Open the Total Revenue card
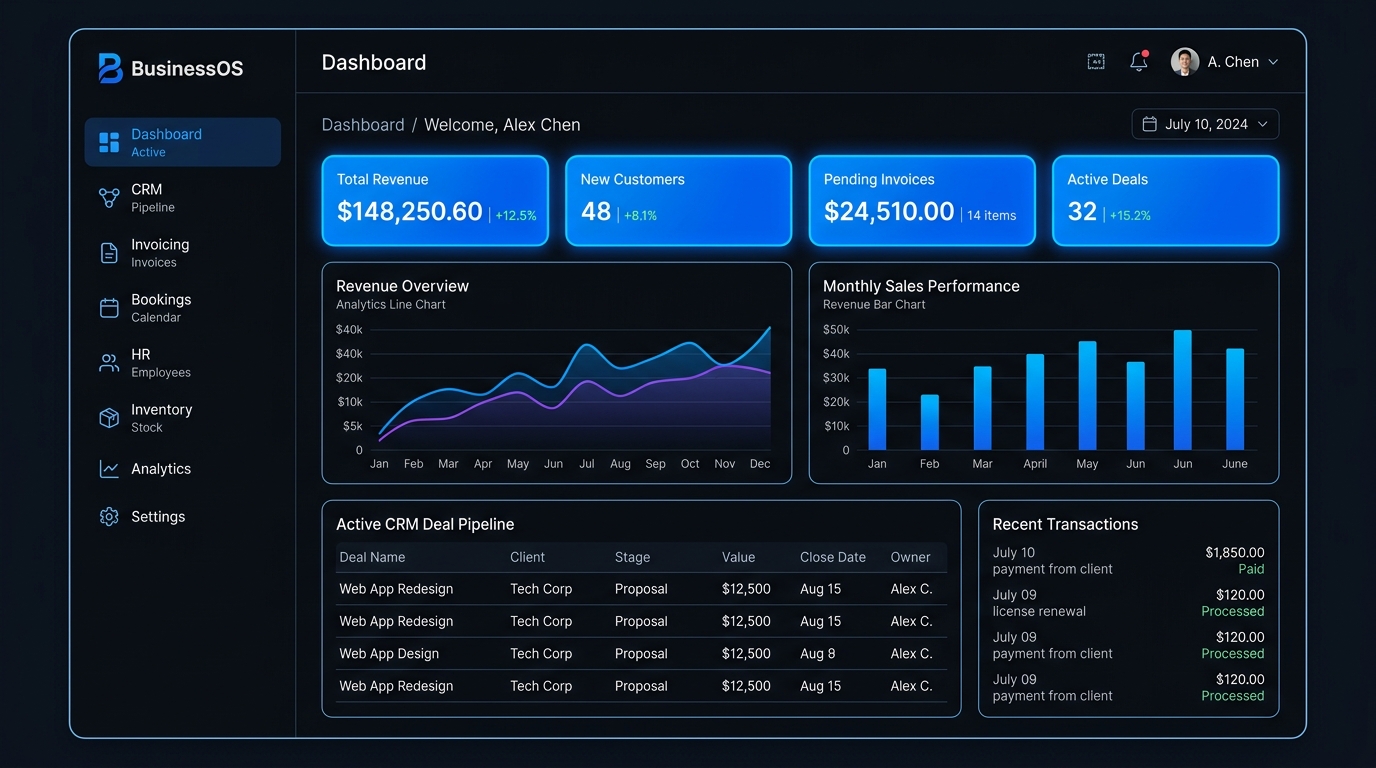 (435, 200)
